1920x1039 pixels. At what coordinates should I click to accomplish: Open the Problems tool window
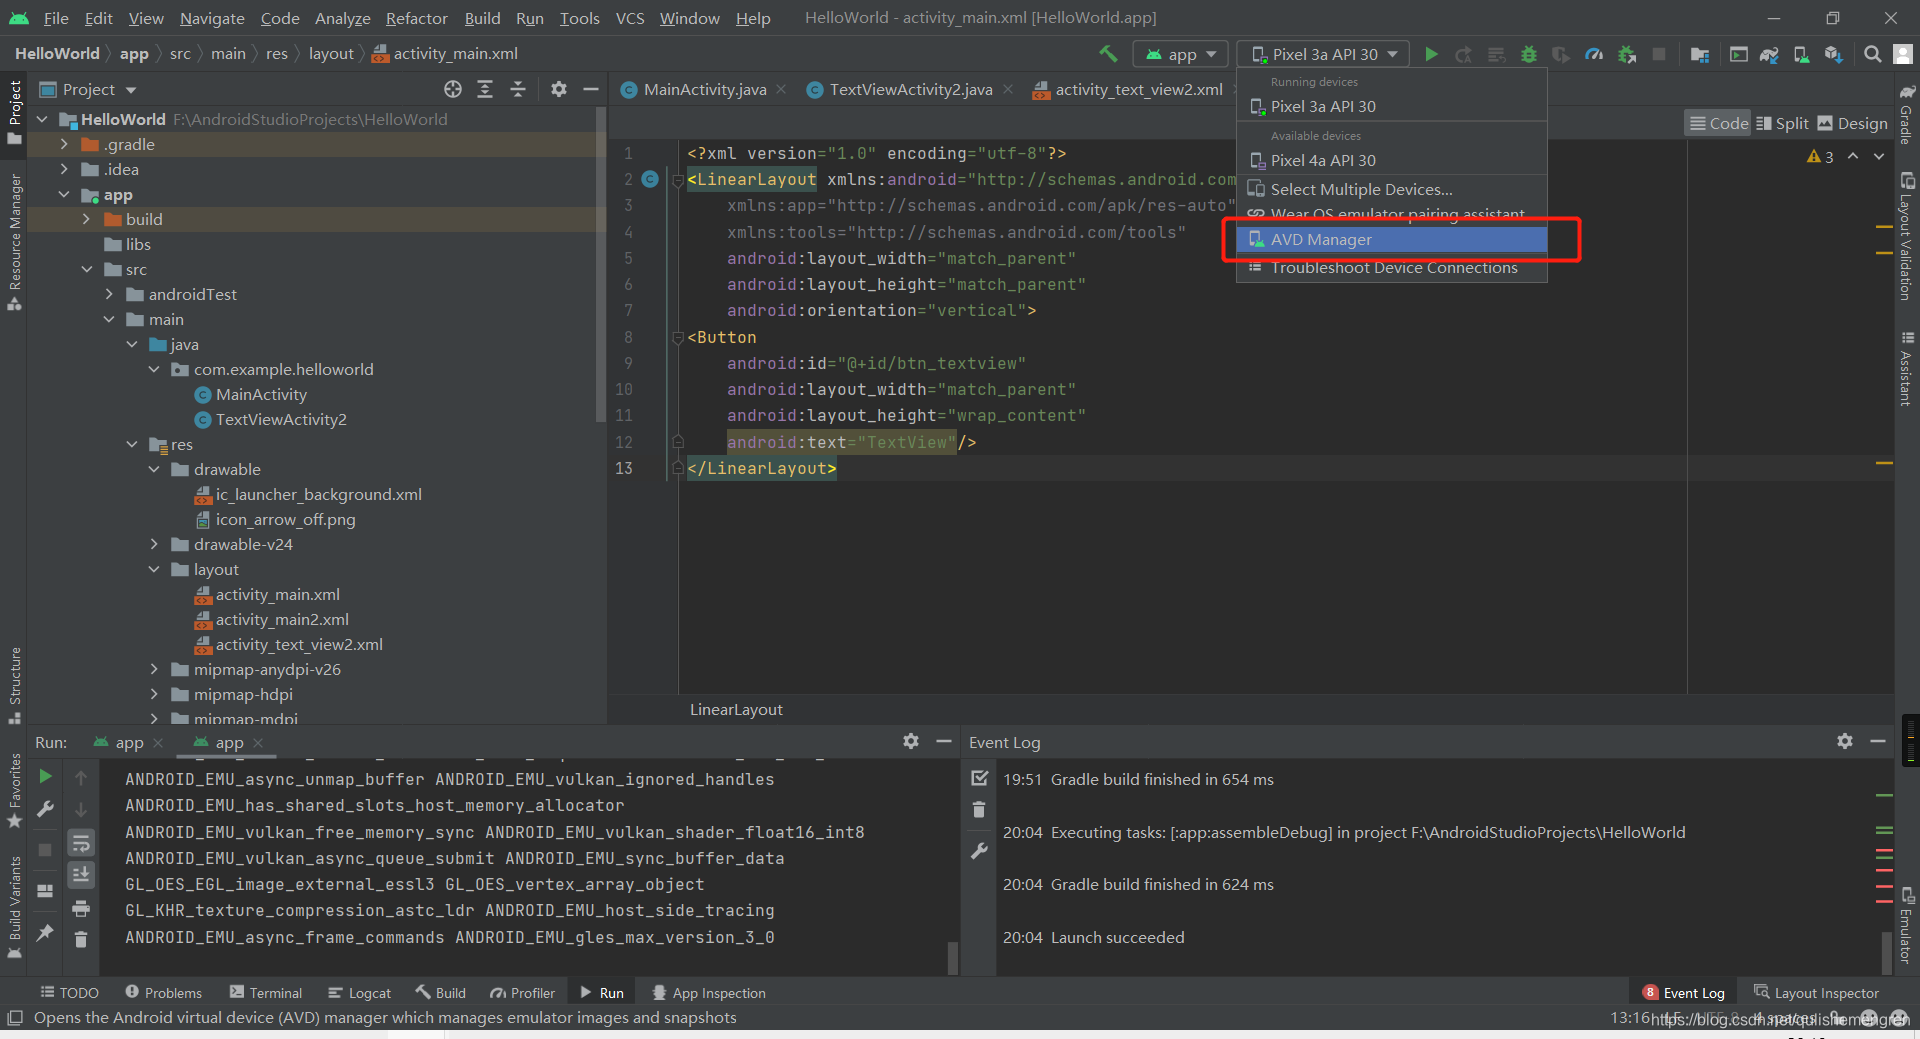(163, 992)
